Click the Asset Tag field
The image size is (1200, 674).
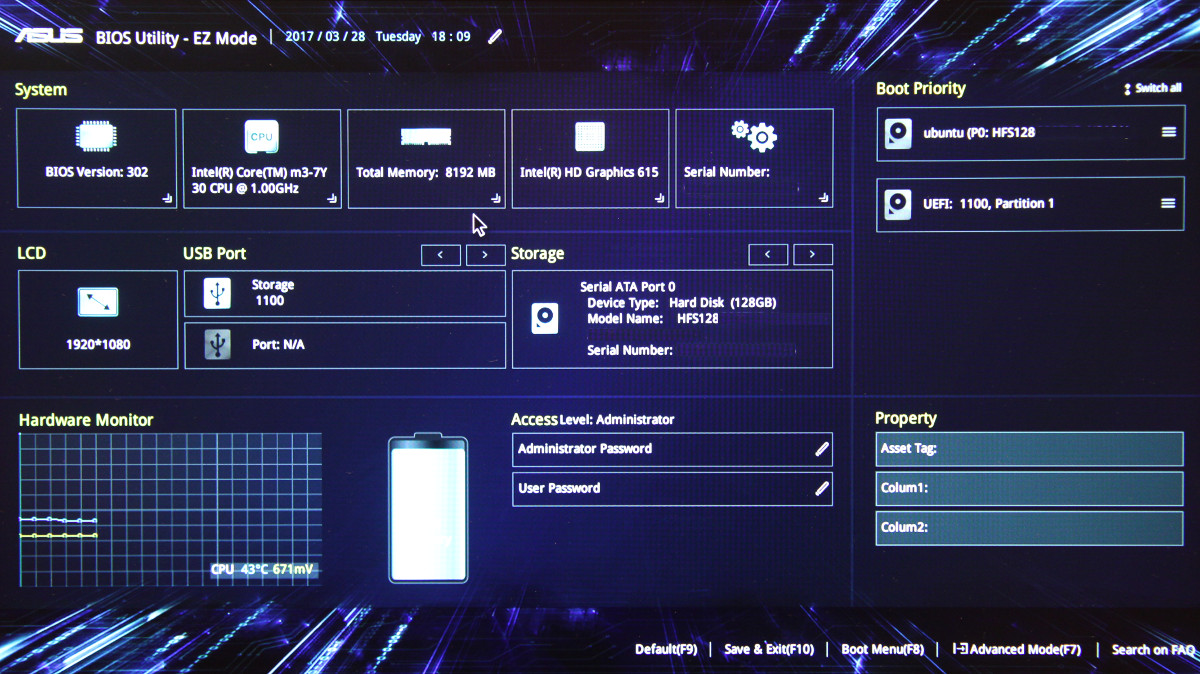pos(1029,449)
